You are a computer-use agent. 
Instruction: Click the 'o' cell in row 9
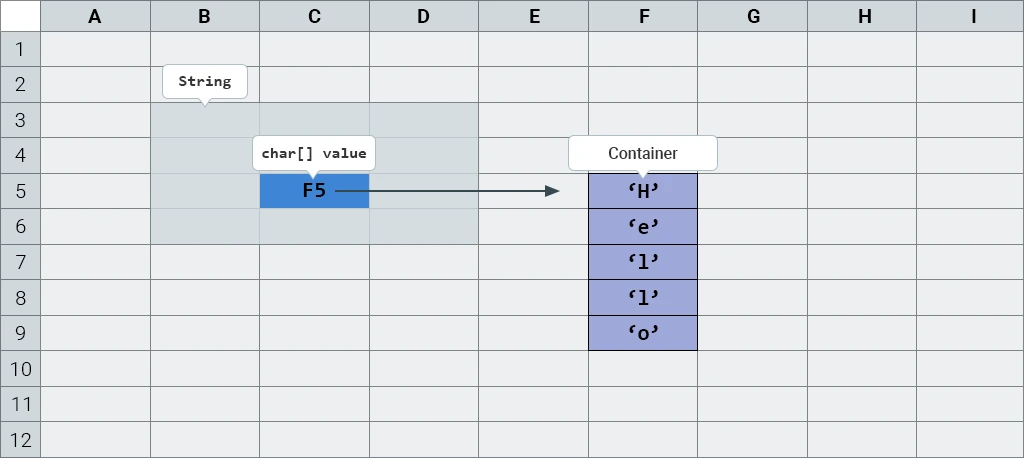pyautogui.click(x=643, y=333)
